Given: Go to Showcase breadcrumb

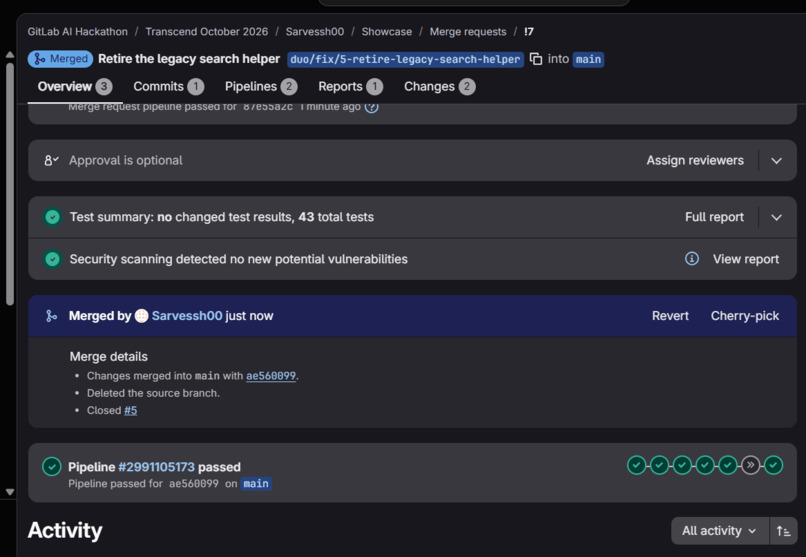Looking at the screenshot, I should pyautogui.click(x=387, y=31).
